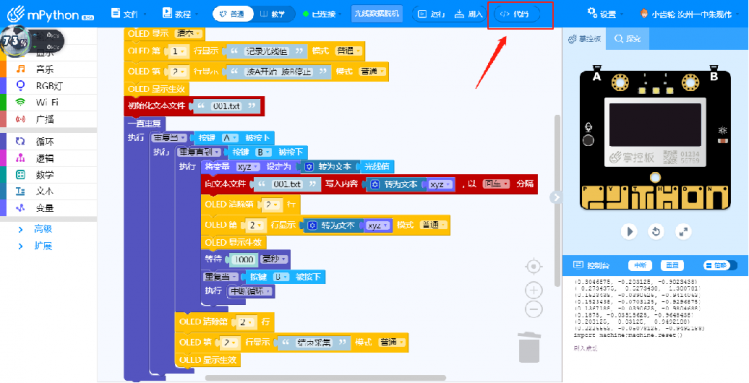Screen dimensions: 749x383
Task: Click the console reset button beside 中断
Action: [672, 265]
